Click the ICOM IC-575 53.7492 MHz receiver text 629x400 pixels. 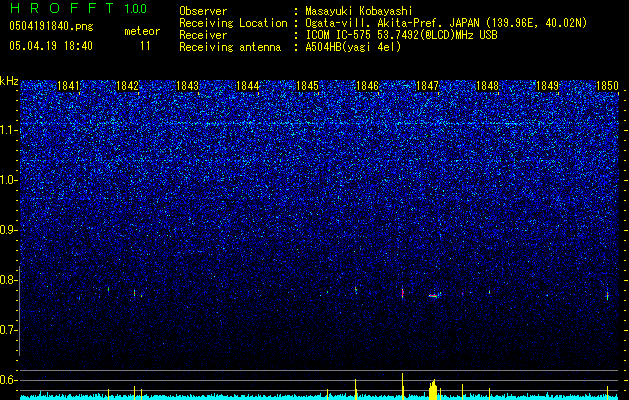click(x=401, y=35)
